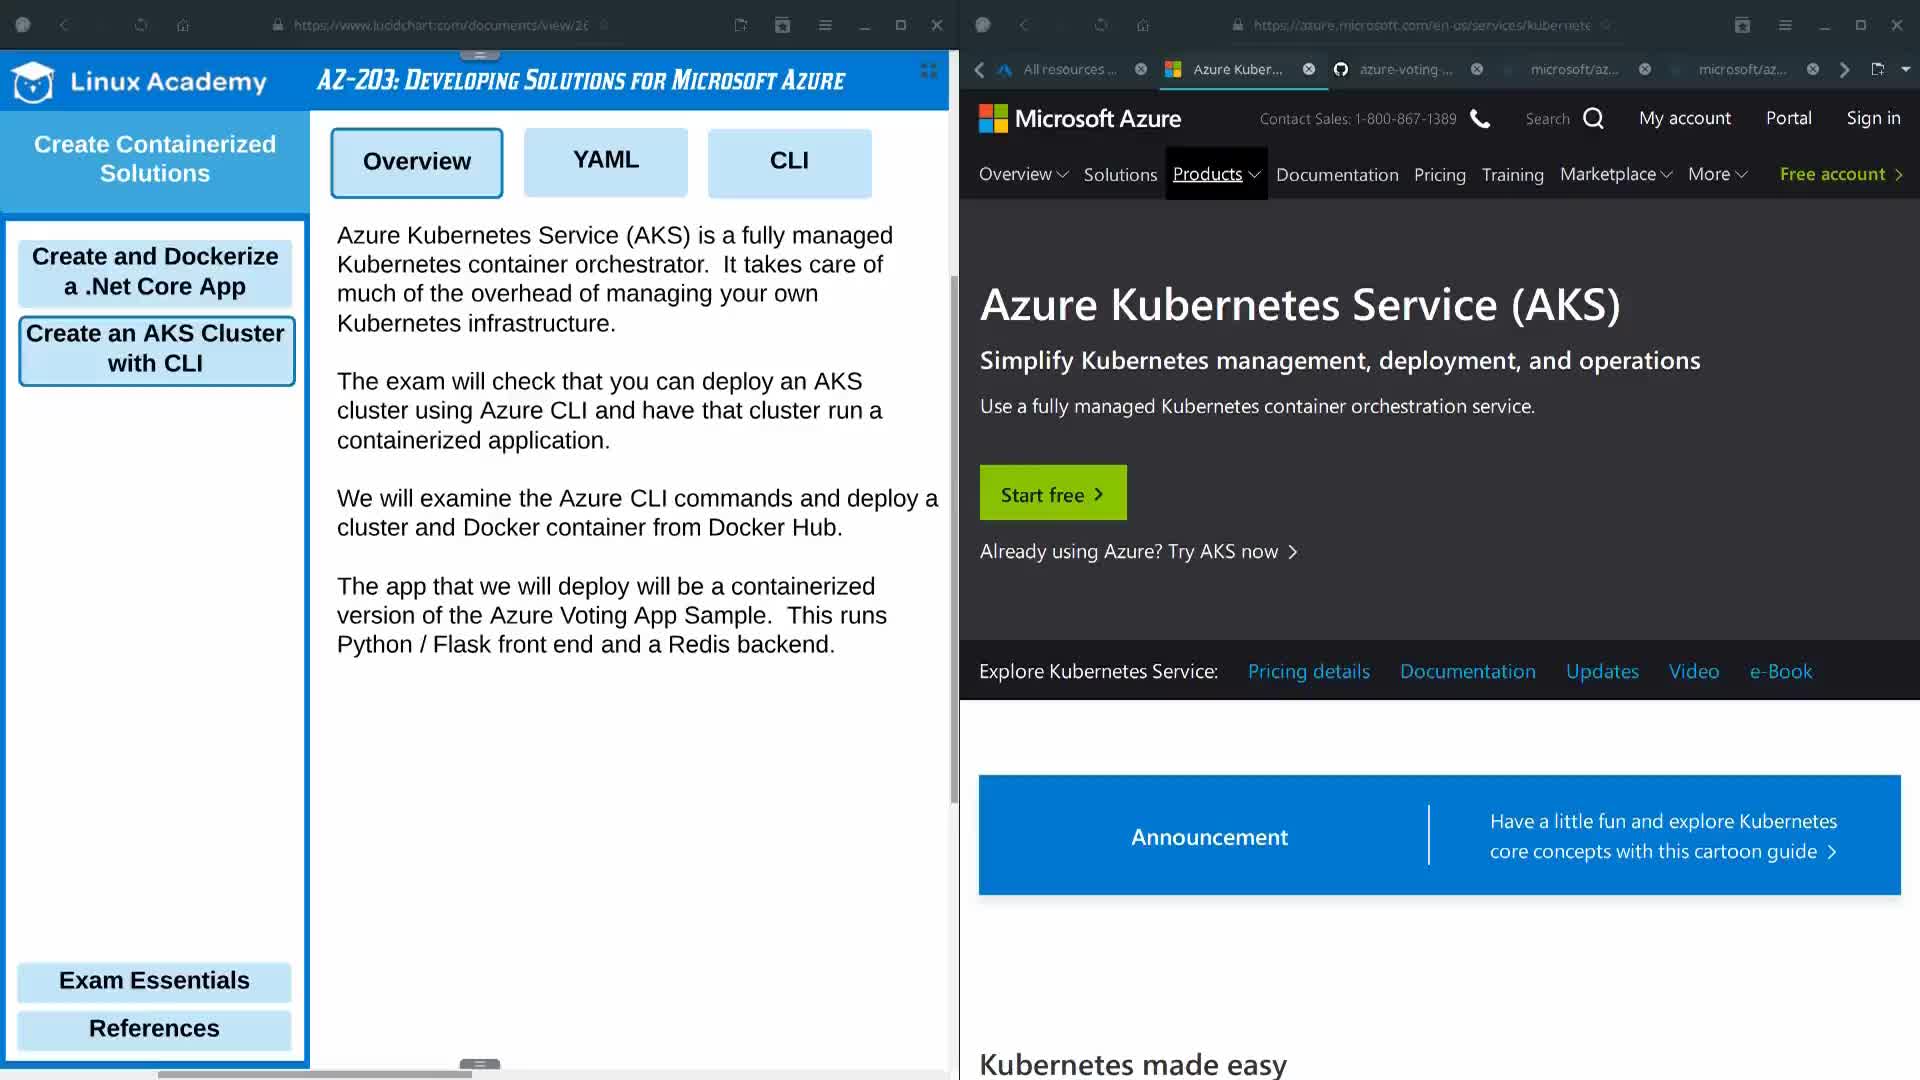Open the tab list dropdown arrow
1920x1080 pixels.
[x=1905, y=69]
